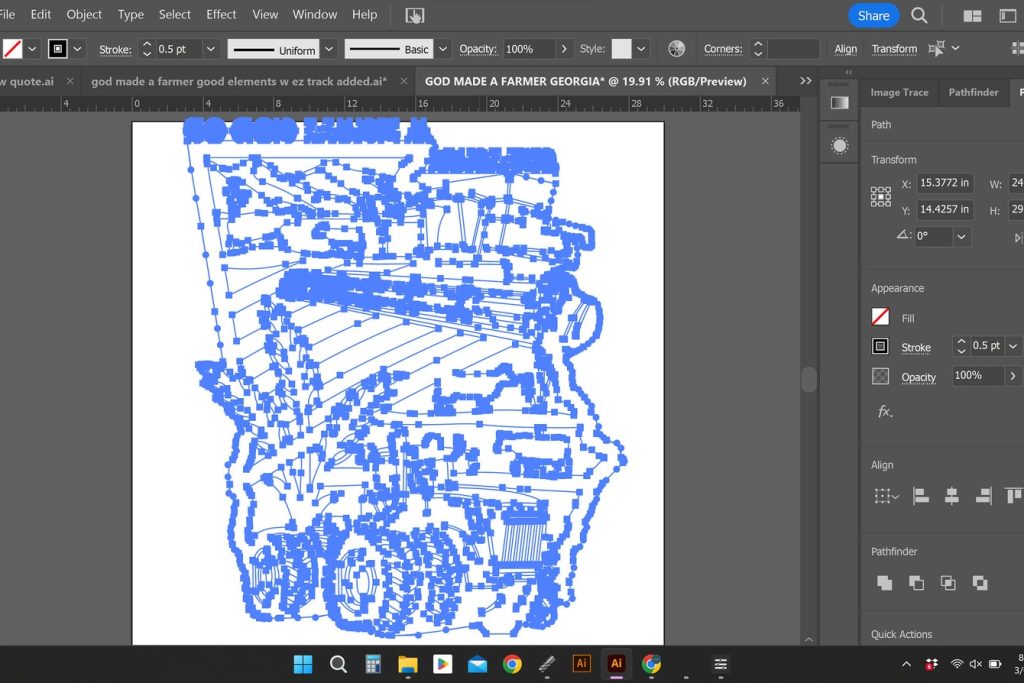Click the Recolor Artwork wheel icon
Viewport: 1024px width, 683px height.
[x=677, y=49]
